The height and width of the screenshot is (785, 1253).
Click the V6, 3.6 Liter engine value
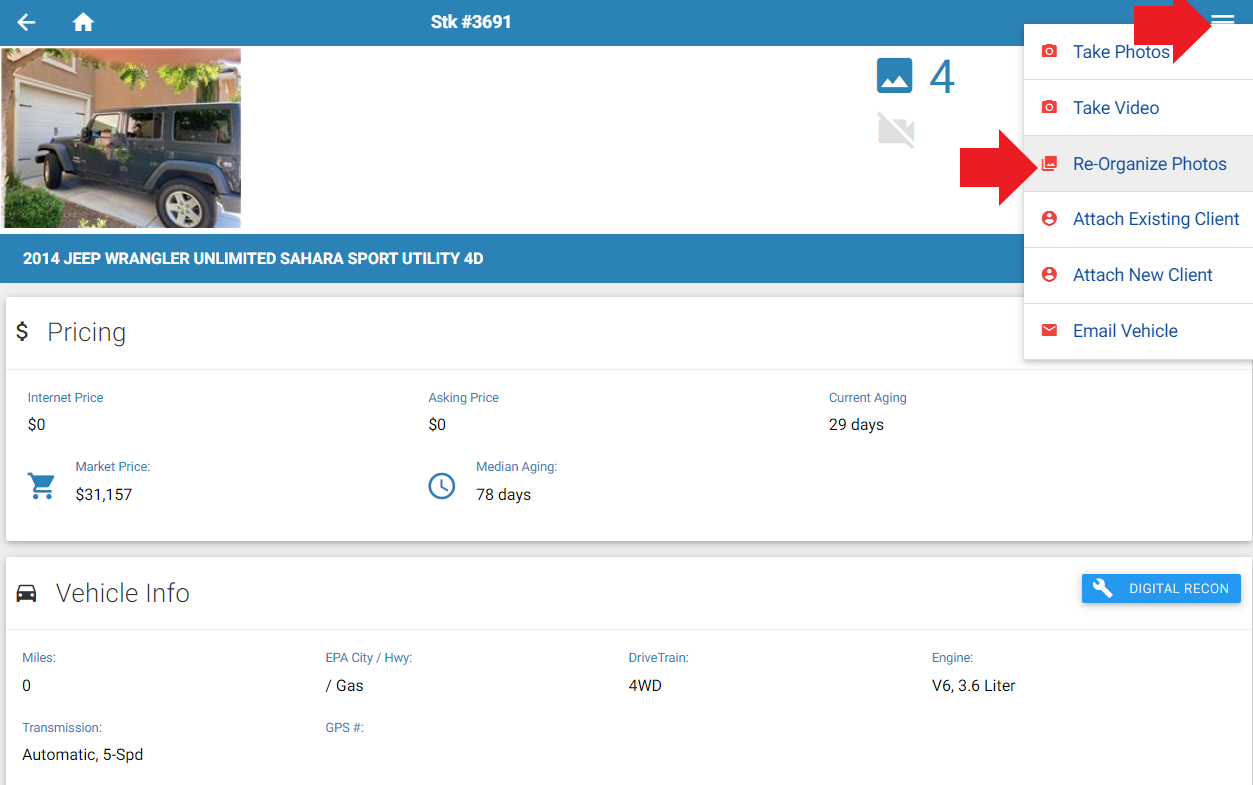point(973,686)
